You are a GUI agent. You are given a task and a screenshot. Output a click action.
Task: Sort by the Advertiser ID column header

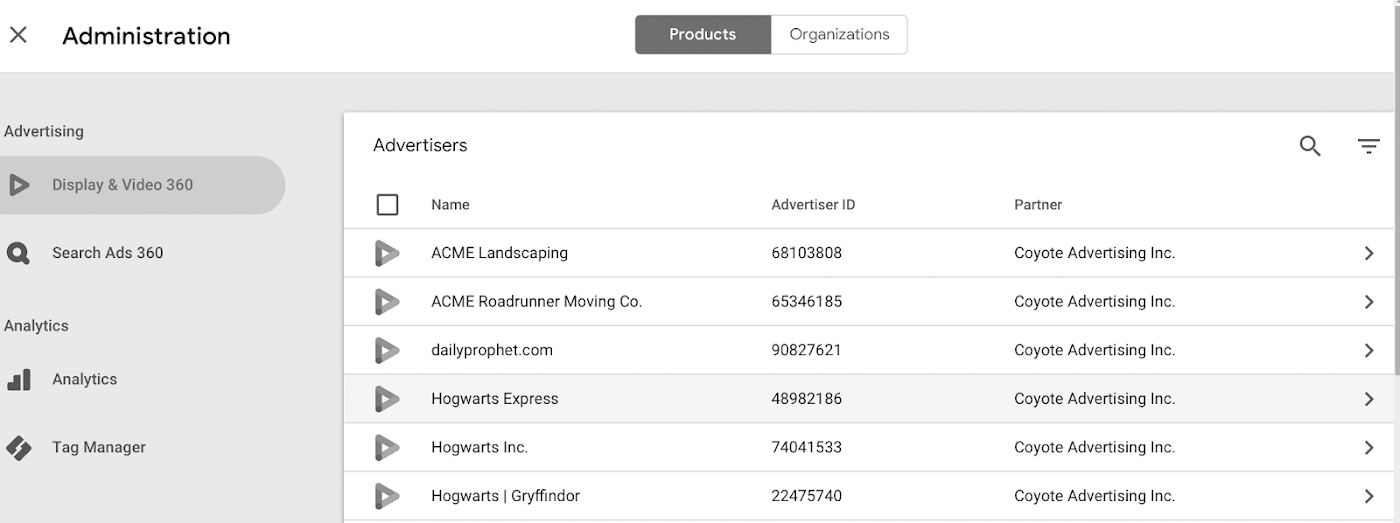pos(813,205)
